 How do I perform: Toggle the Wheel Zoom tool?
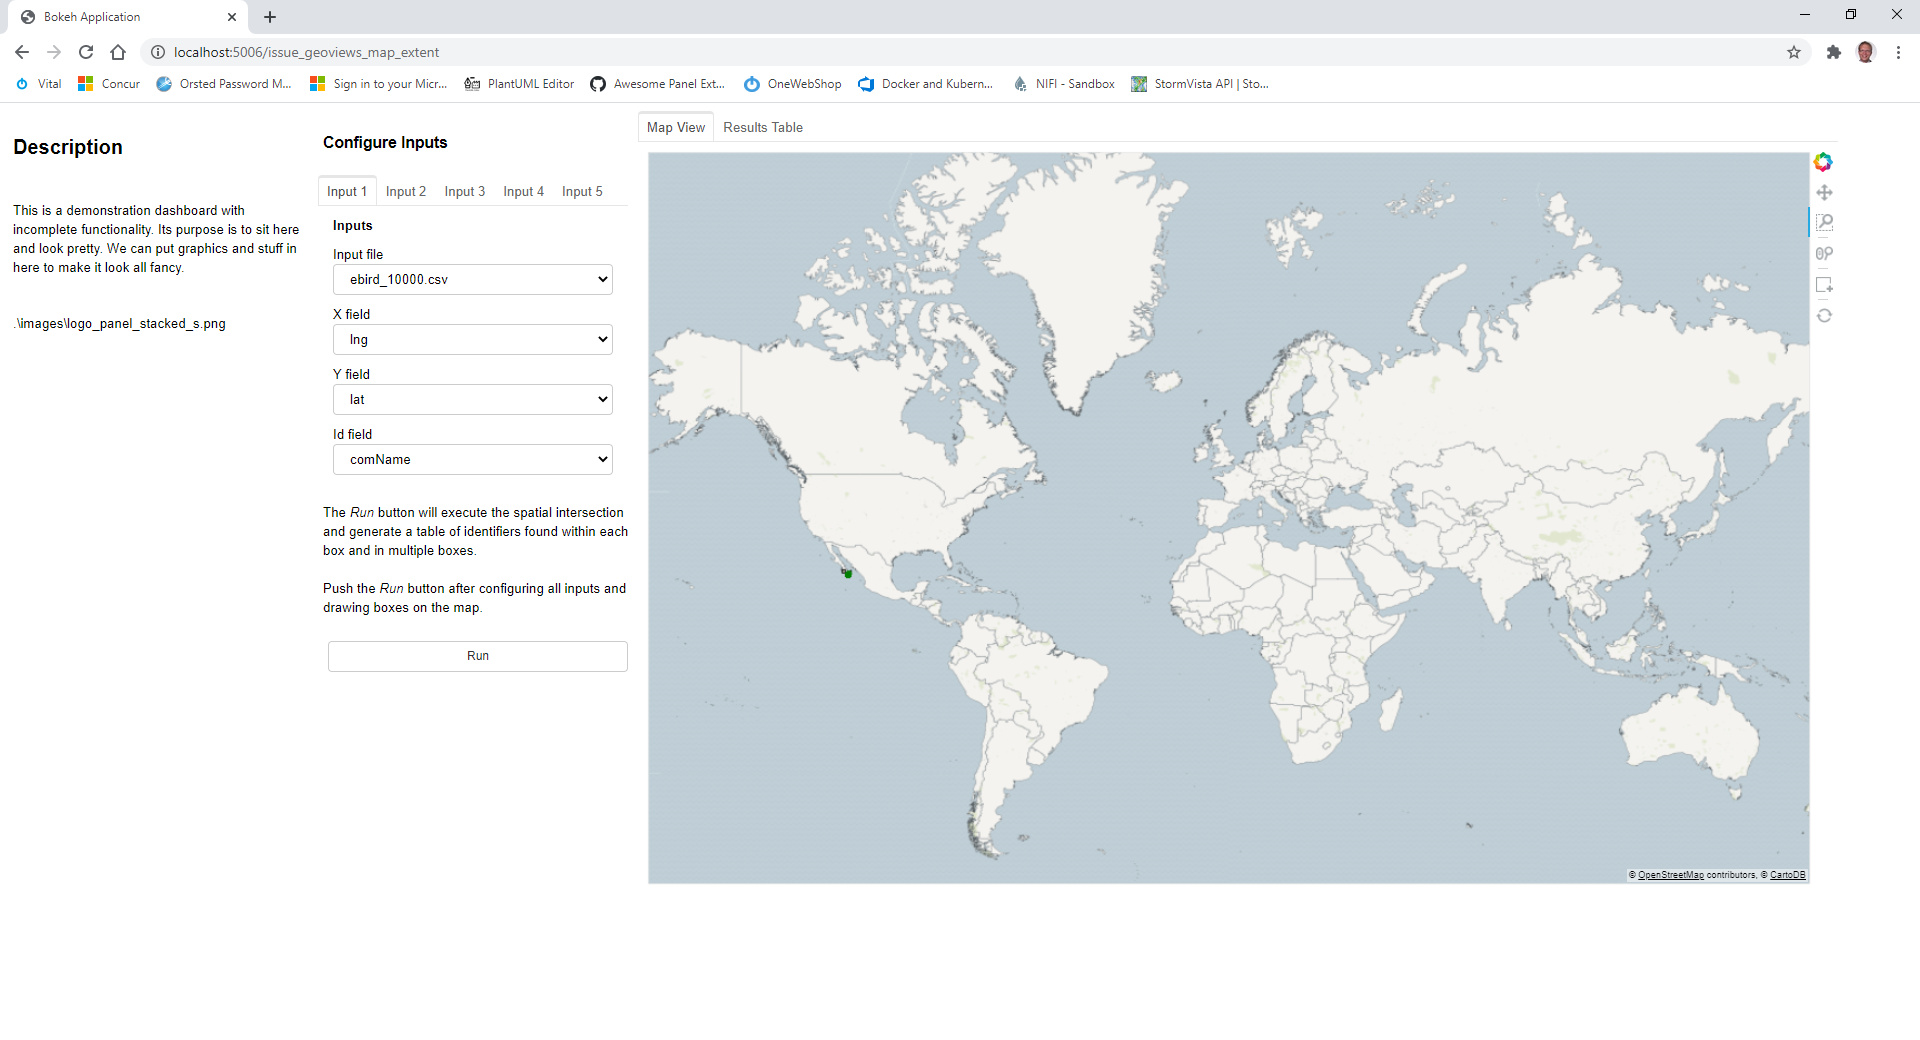(1824, 254)
